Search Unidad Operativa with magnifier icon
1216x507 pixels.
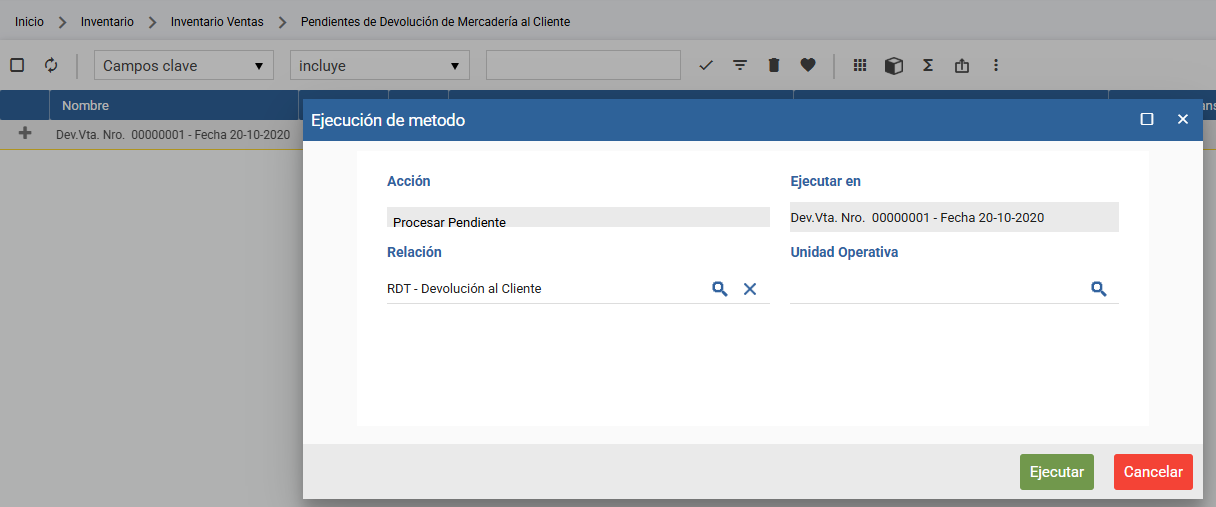pos(1098,289)
